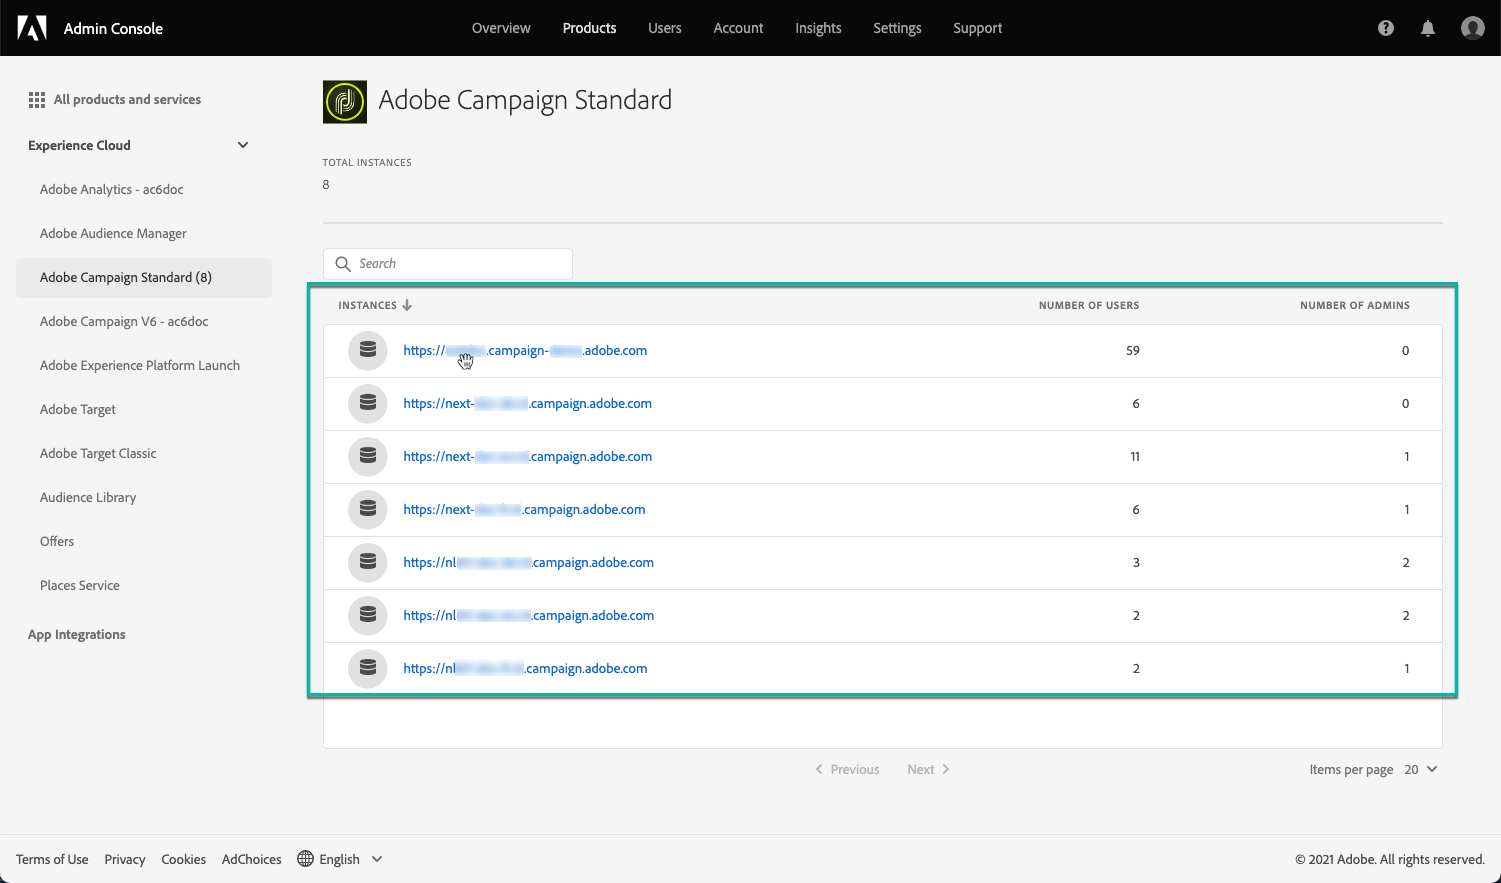This screenshot has height=883, width=1501.
Task: Click database icon for the 11-user instance
Action: [x=368, y=457]
